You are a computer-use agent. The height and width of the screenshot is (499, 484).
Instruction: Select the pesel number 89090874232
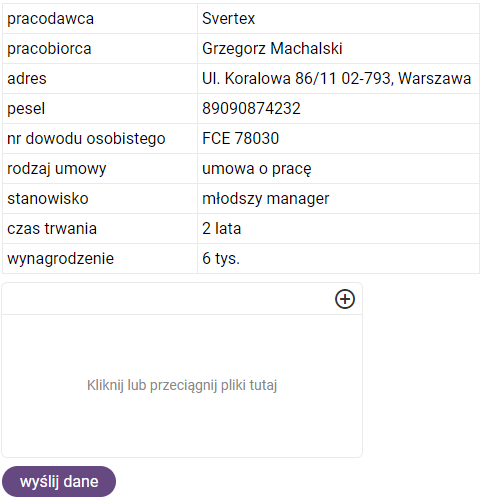point(251,109)
